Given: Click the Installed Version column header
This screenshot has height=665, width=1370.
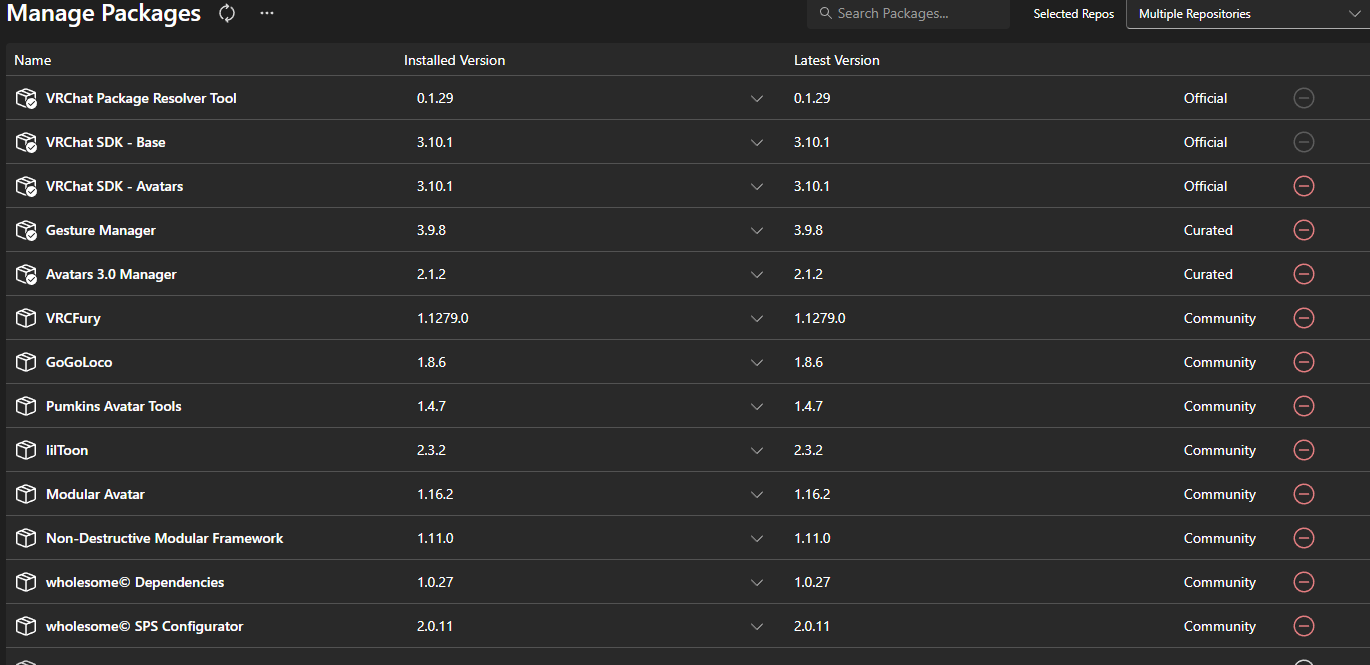Looking at the screenshot, I should pos(454,60).
